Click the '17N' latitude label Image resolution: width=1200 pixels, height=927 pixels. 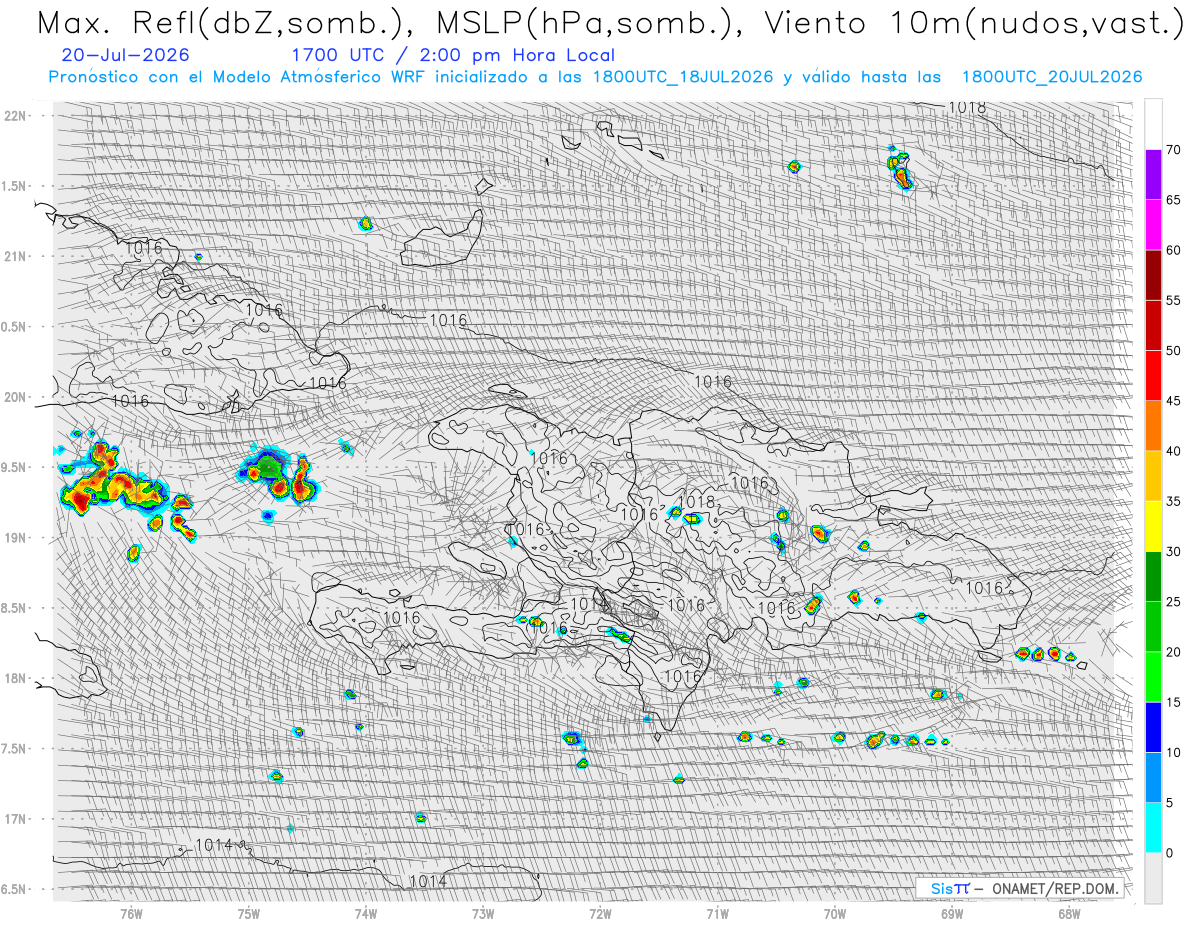[15, 819]
